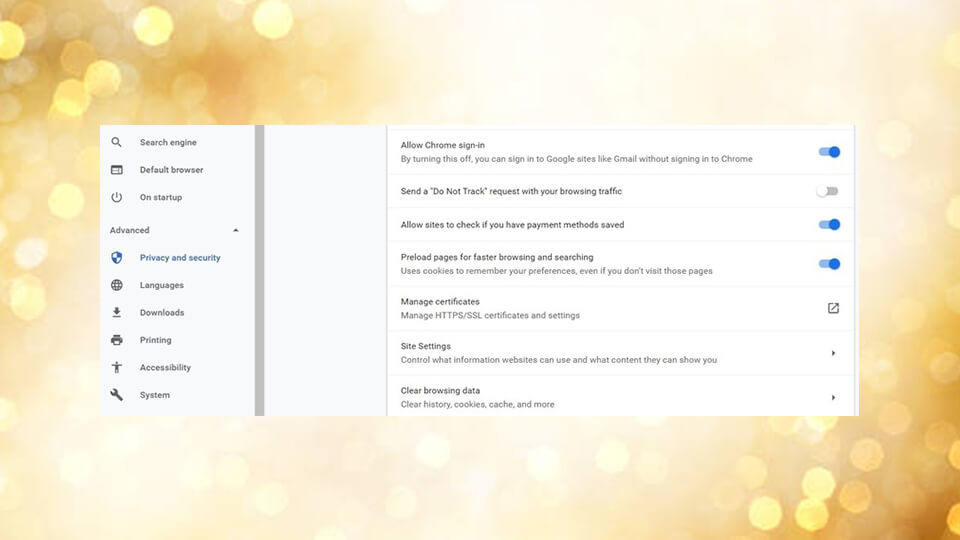Open Accessibility settings section
Viewport: 960px width, 540px height.
click(165, 368)
